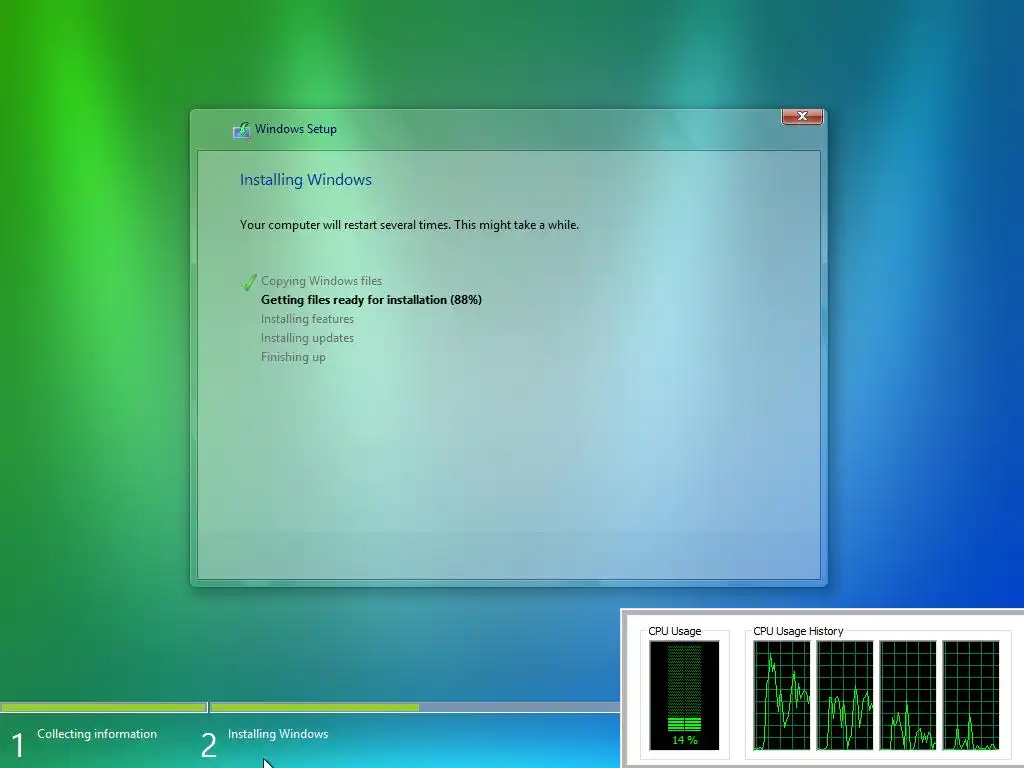Screen dimensions: 1024x768
Task: Click the step 1 progress bar
Action: [x=103, y=707]
